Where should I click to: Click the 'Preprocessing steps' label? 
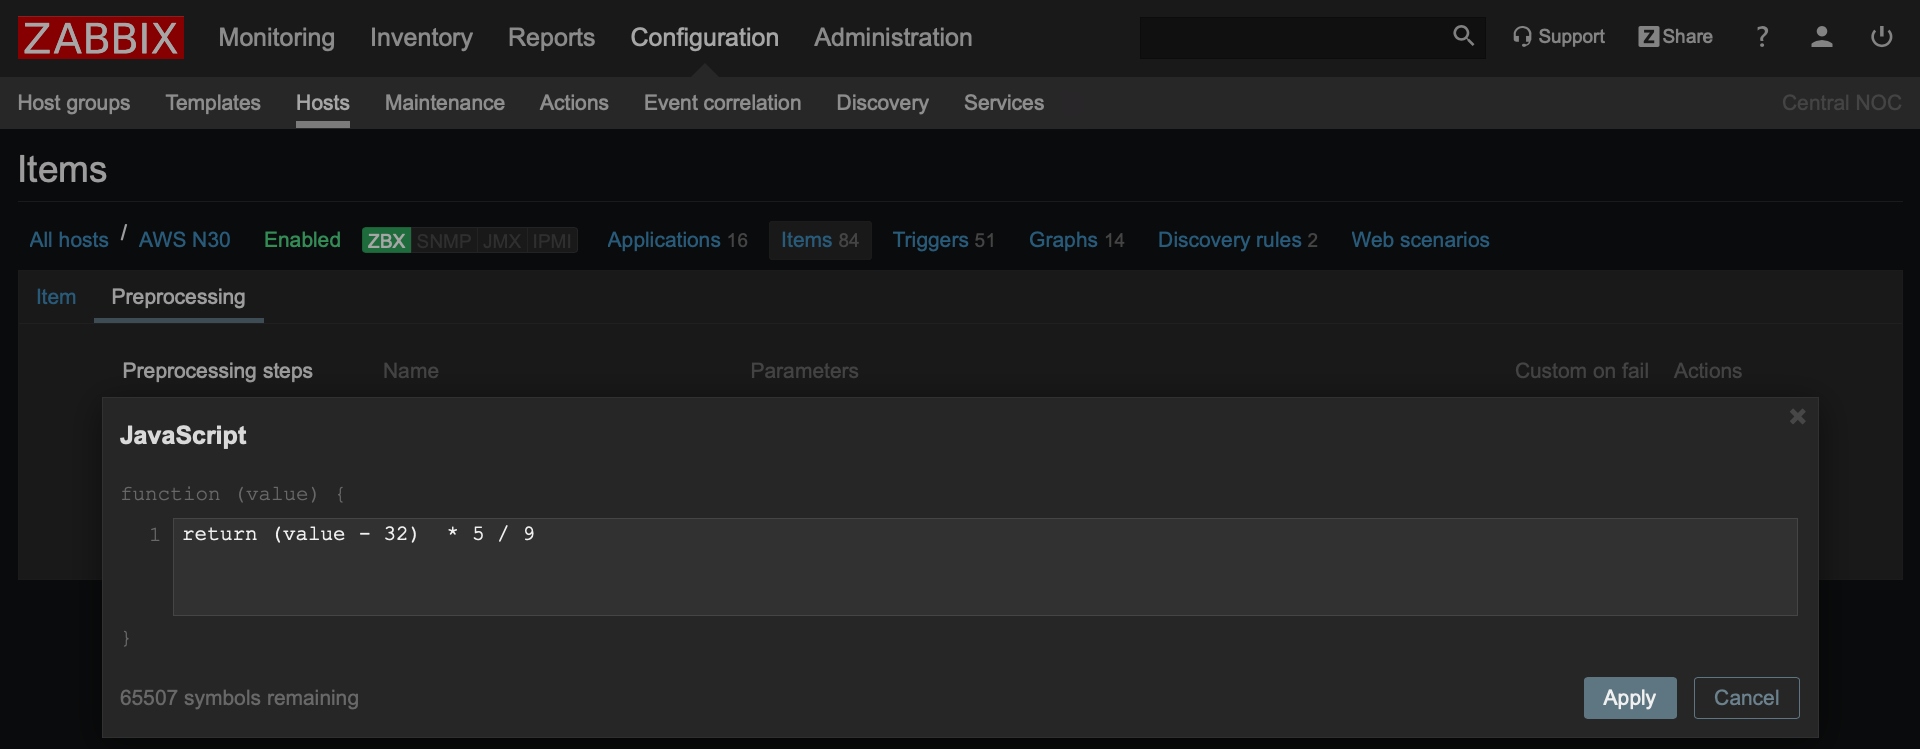217,371
